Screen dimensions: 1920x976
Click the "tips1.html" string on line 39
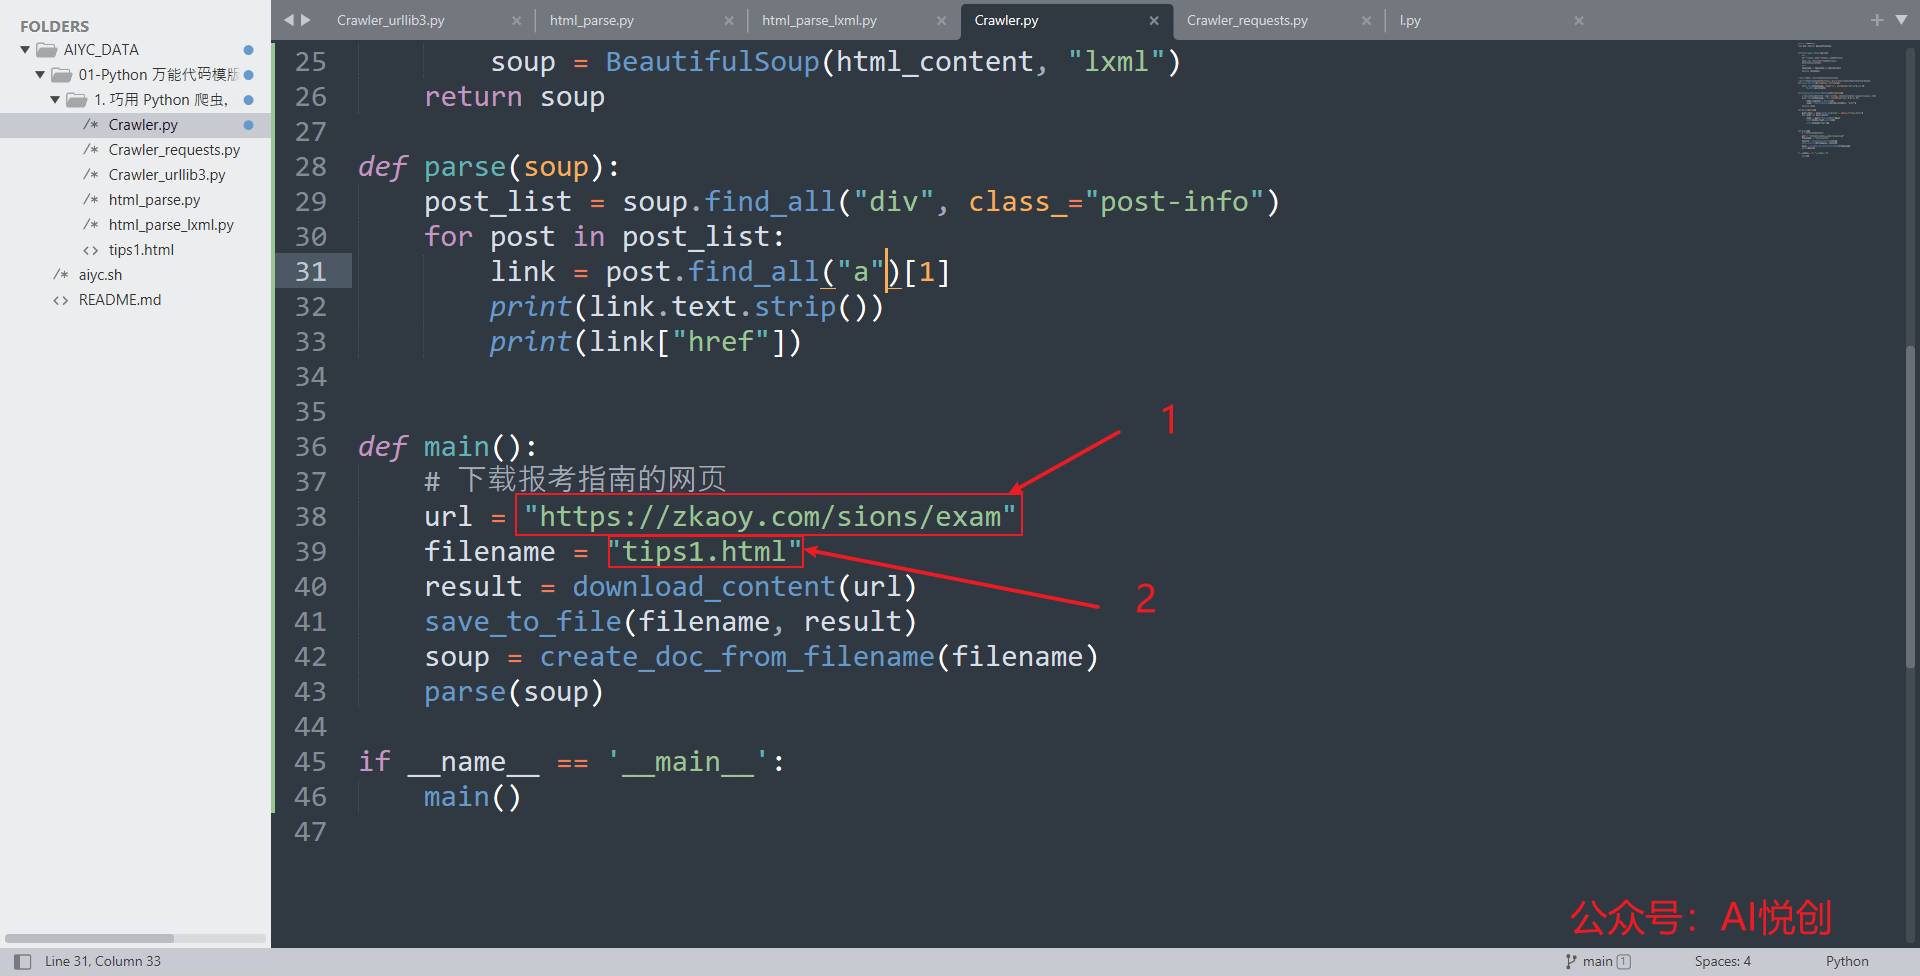pyautogui.click(x=705, y=551)
